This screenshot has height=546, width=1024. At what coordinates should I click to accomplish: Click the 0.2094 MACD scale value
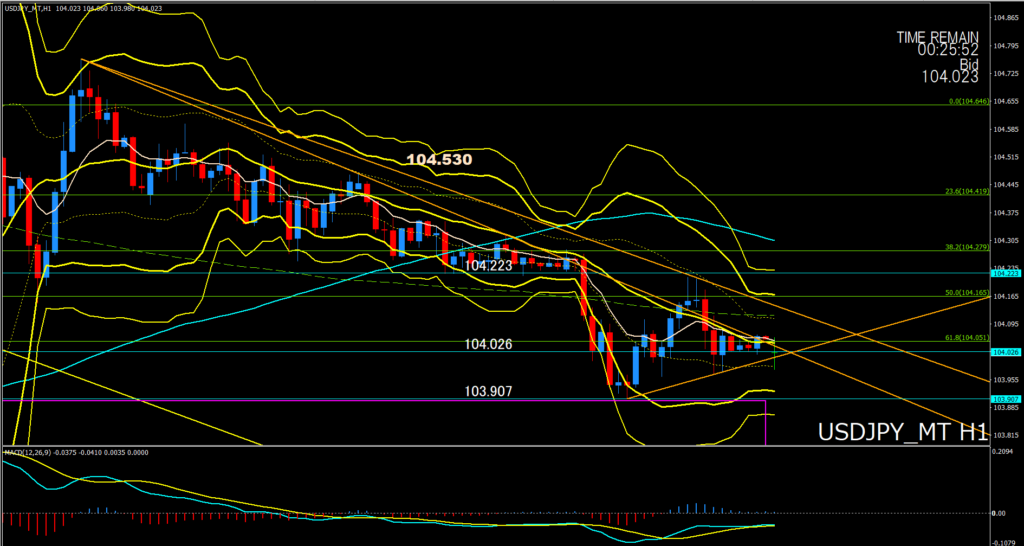(x=1001, y=452)
